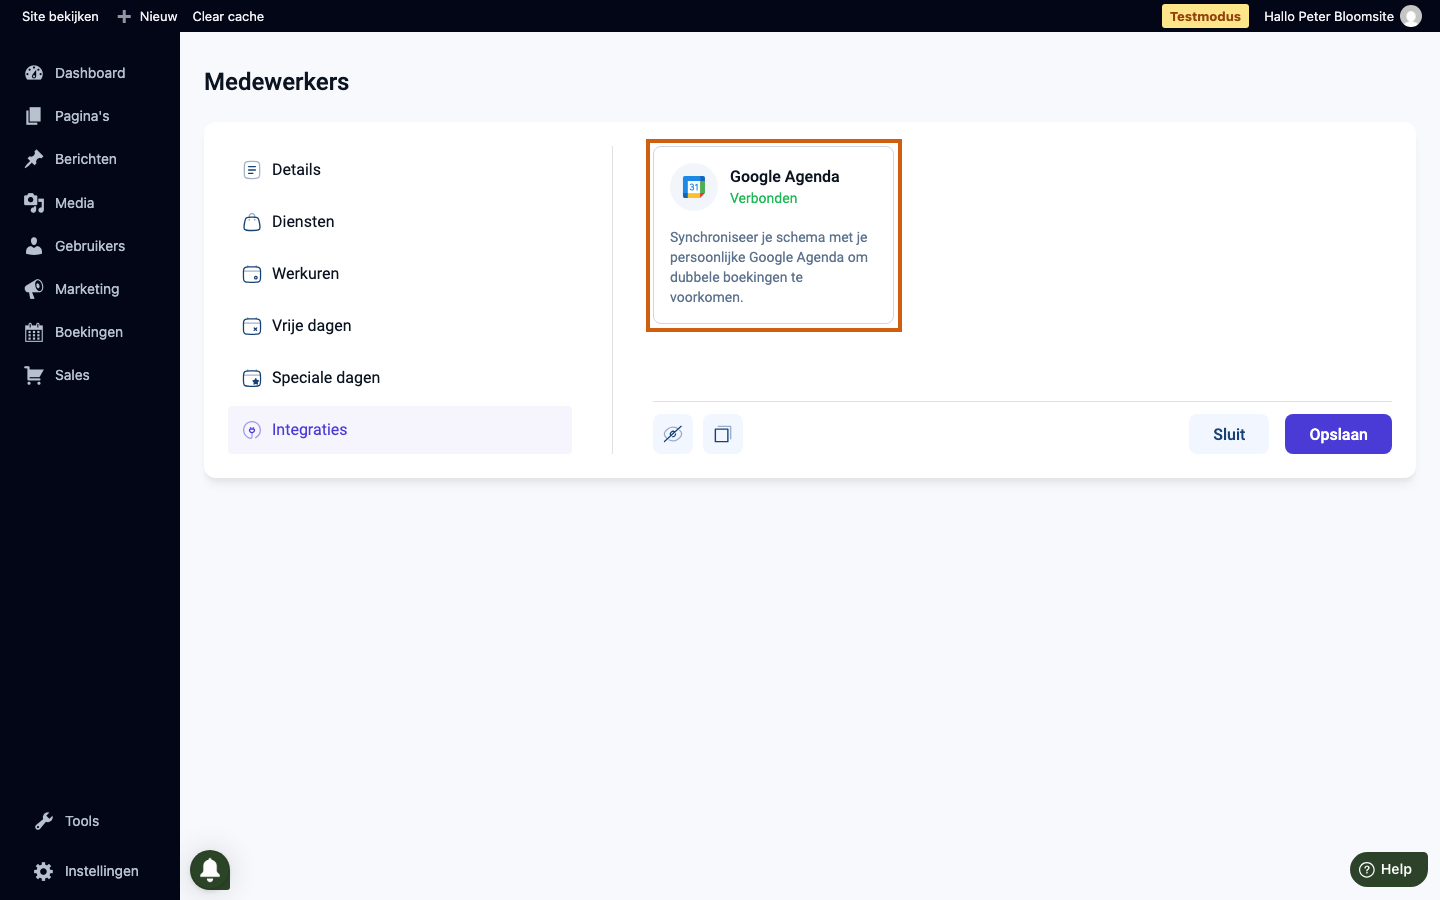1440x900 pixels.
Task: Open Dashboard from the sidebar
Action: point(90,73)
